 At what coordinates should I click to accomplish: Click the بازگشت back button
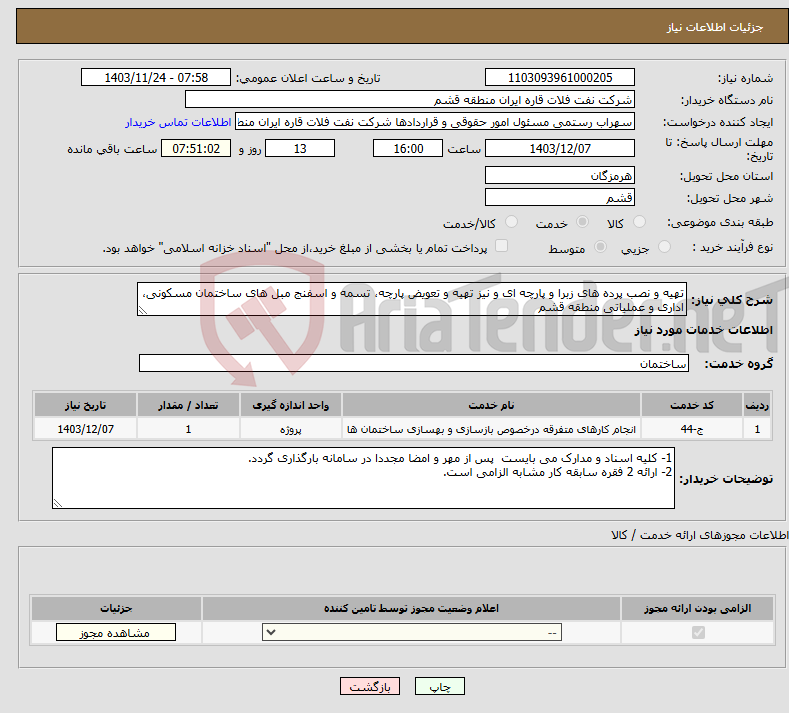(370, 686)
